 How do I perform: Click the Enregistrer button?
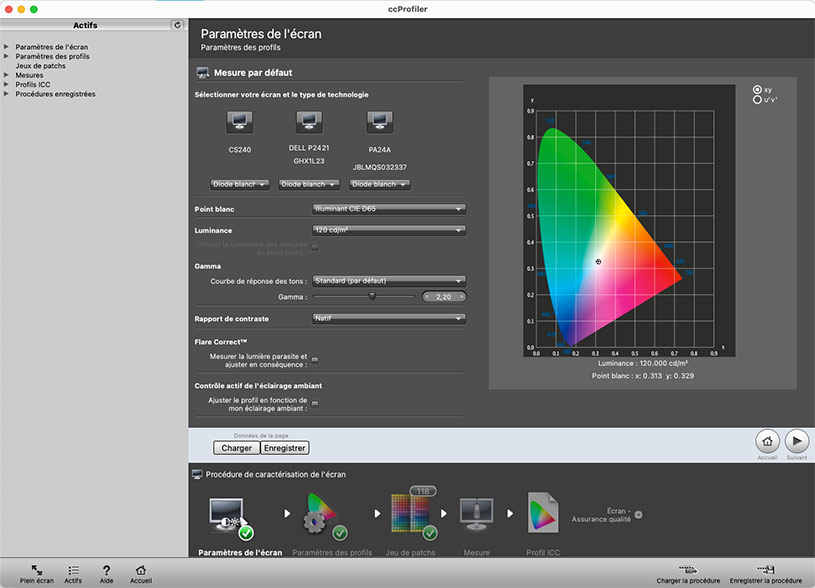coord(284,448)
